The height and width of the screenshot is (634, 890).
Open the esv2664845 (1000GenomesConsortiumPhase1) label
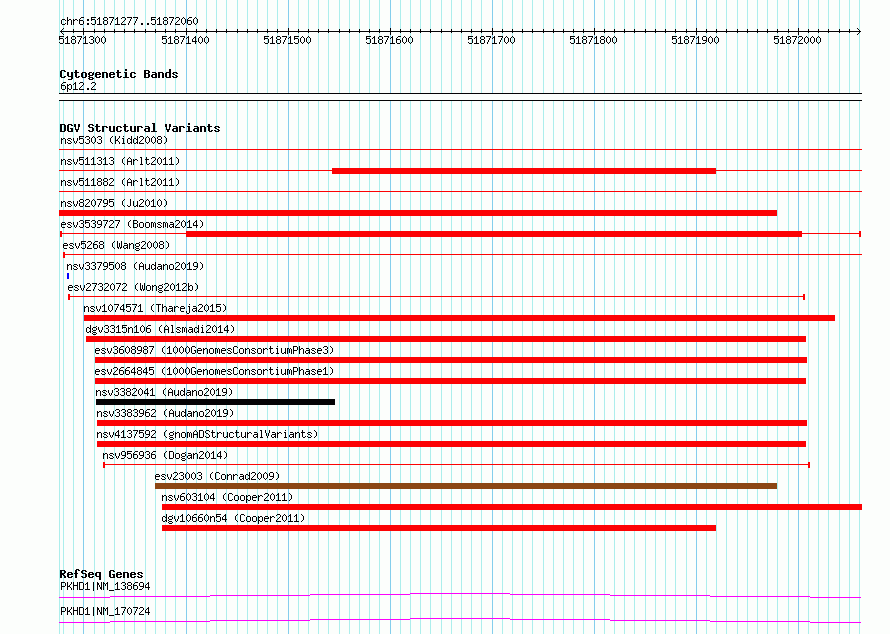click(x=214, y=371)
